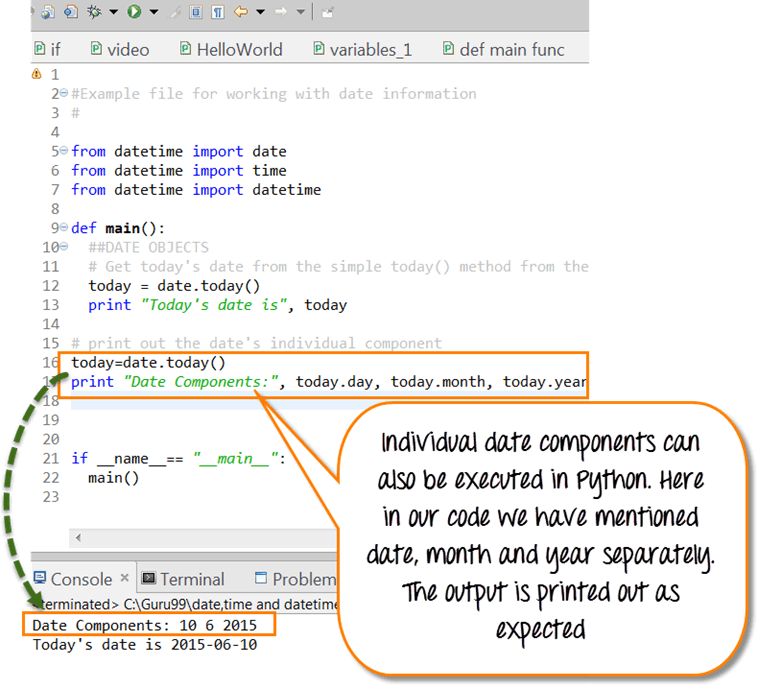Open forward navigation history dropdown
The height and width of the screenshot is (689, 782).
[x=300, y=12]
